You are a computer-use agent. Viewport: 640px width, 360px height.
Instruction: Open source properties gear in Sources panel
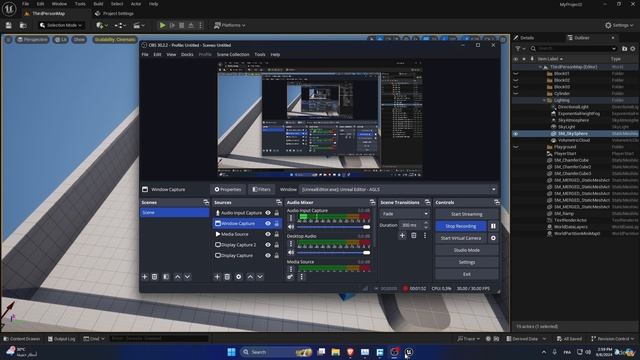(x=239, y=277)
